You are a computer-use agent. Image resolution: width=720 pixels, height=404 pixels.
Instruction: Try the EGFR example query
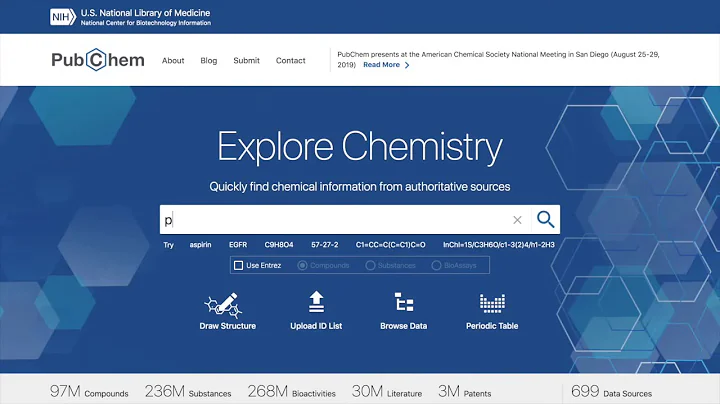(x=238, y=245)
